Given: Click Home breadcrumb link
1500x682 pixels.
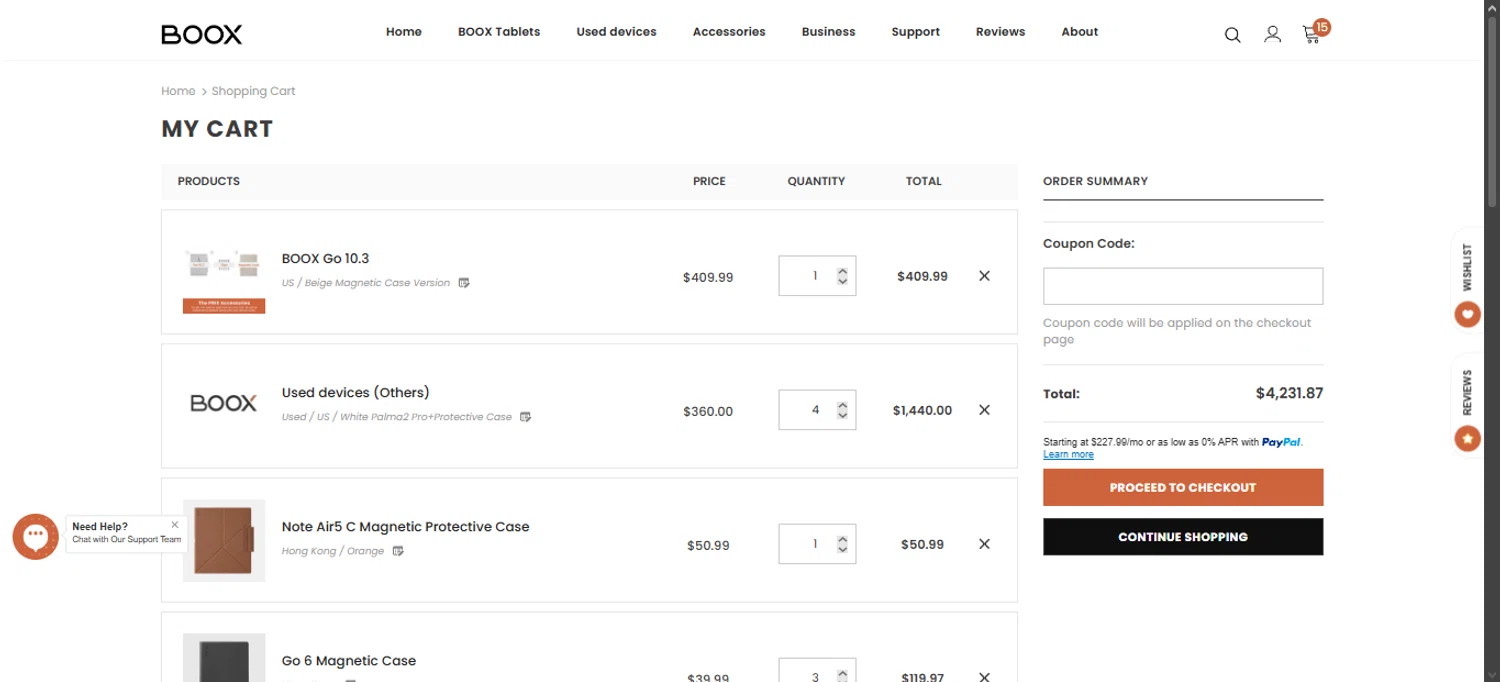Looking at the screenshot, I should point(178,91).
